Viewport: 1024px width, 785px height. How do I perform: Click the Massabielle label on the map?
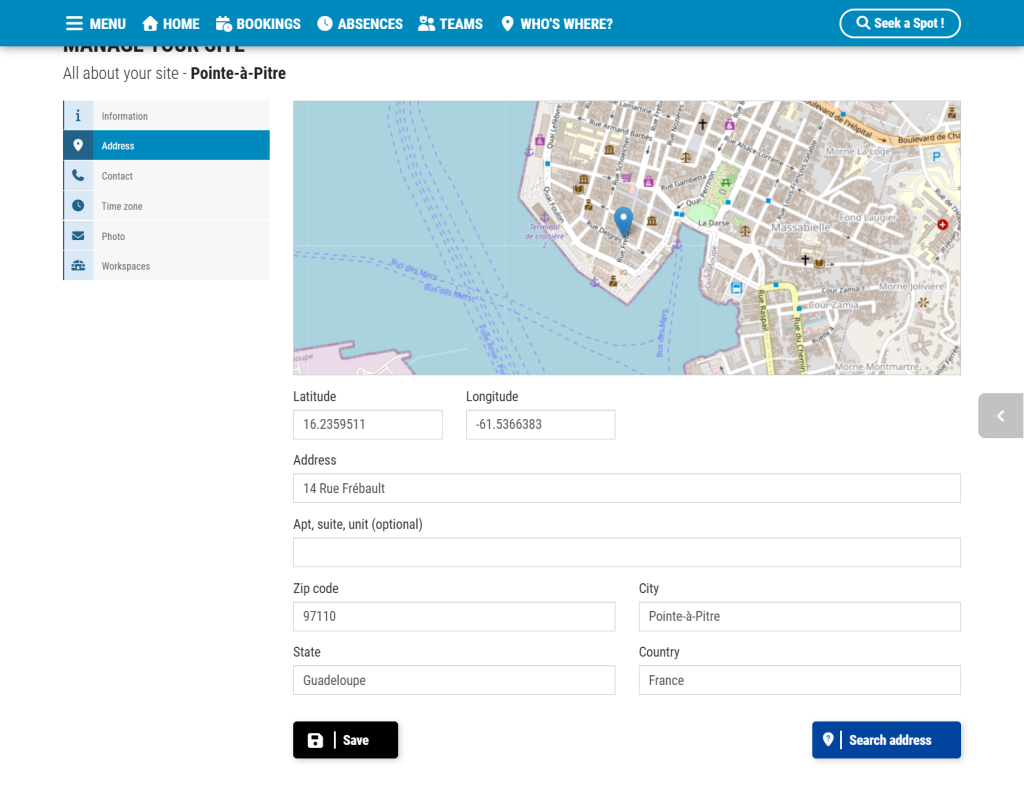coord(801,227)
